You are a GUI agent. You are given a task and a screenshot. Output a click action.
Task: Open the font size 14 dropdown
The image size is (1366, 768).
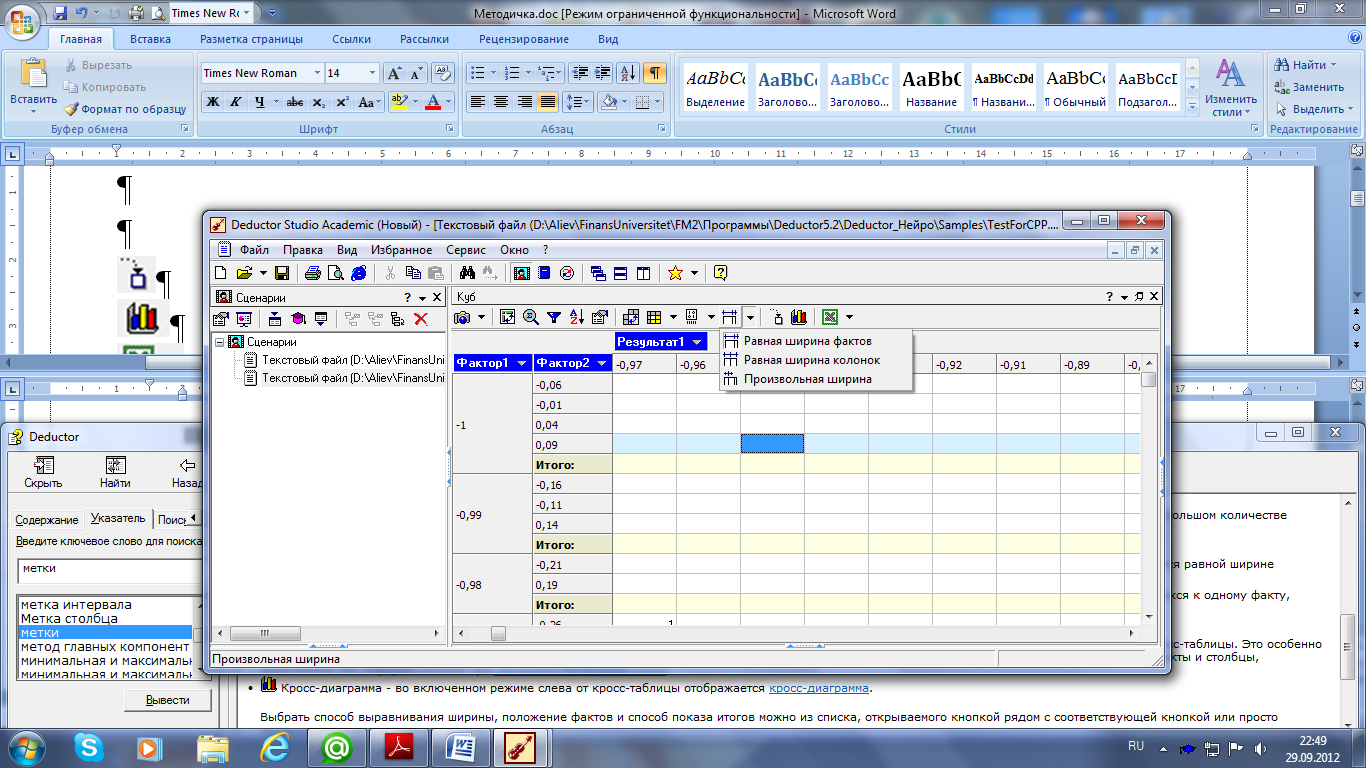[x=373, y=73]
